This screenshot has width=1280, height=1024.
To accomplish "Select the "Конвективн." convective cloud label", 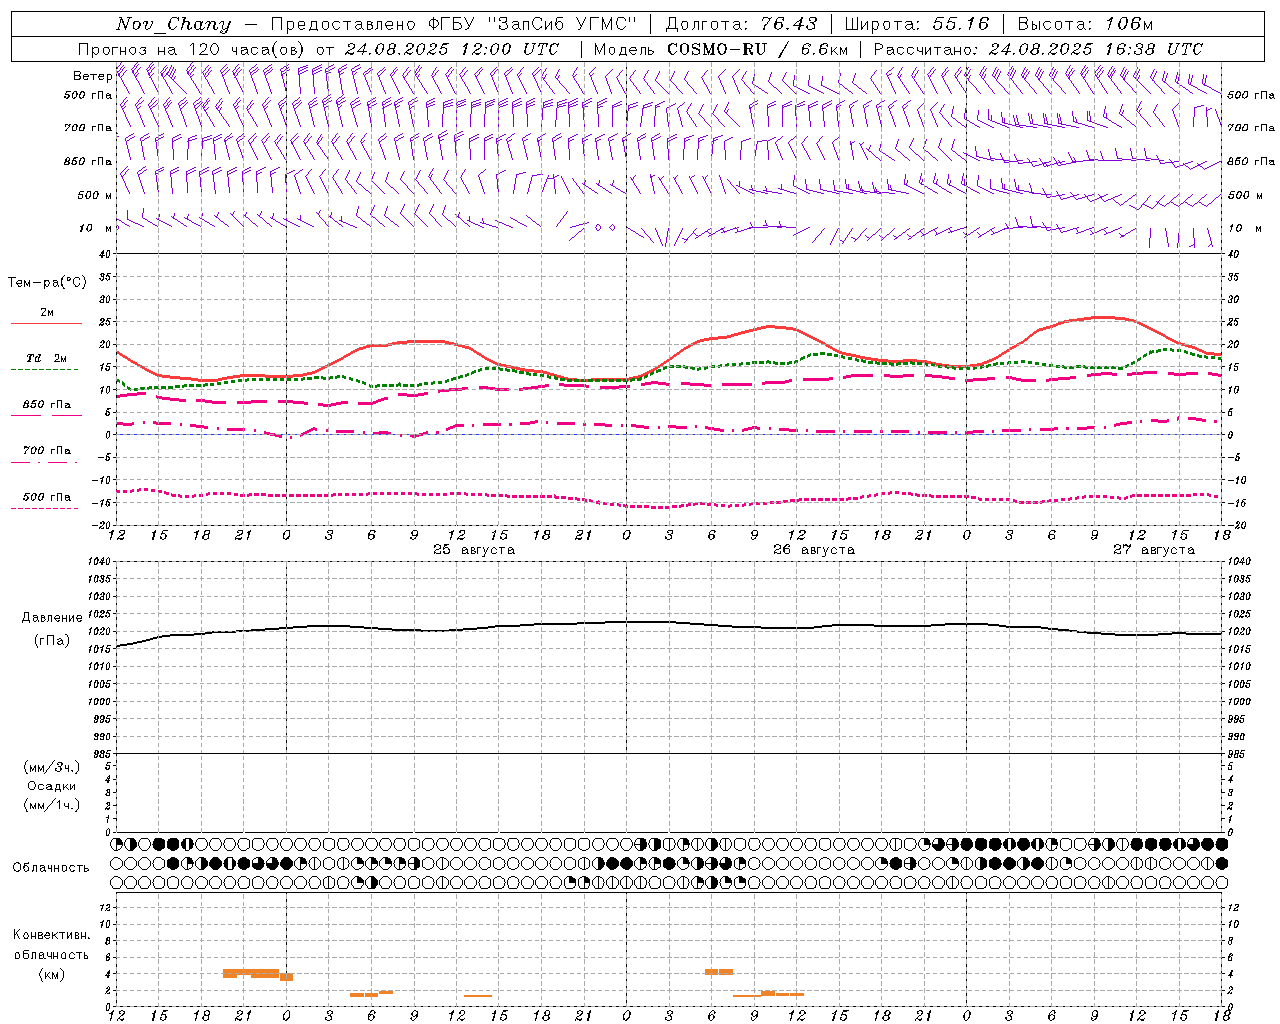I will click(x=52, y=935).
